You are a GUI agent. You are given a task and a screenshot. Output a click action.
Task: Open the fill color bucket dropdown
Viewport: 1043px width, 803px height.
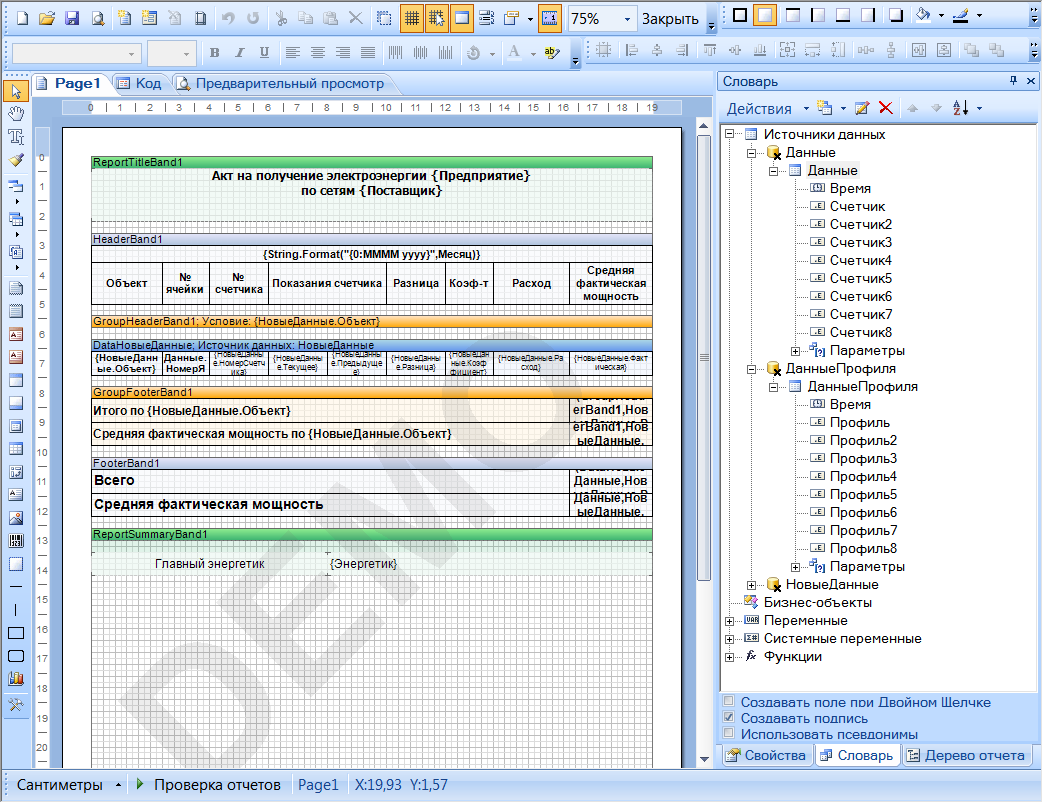click(x=941, y=15)
